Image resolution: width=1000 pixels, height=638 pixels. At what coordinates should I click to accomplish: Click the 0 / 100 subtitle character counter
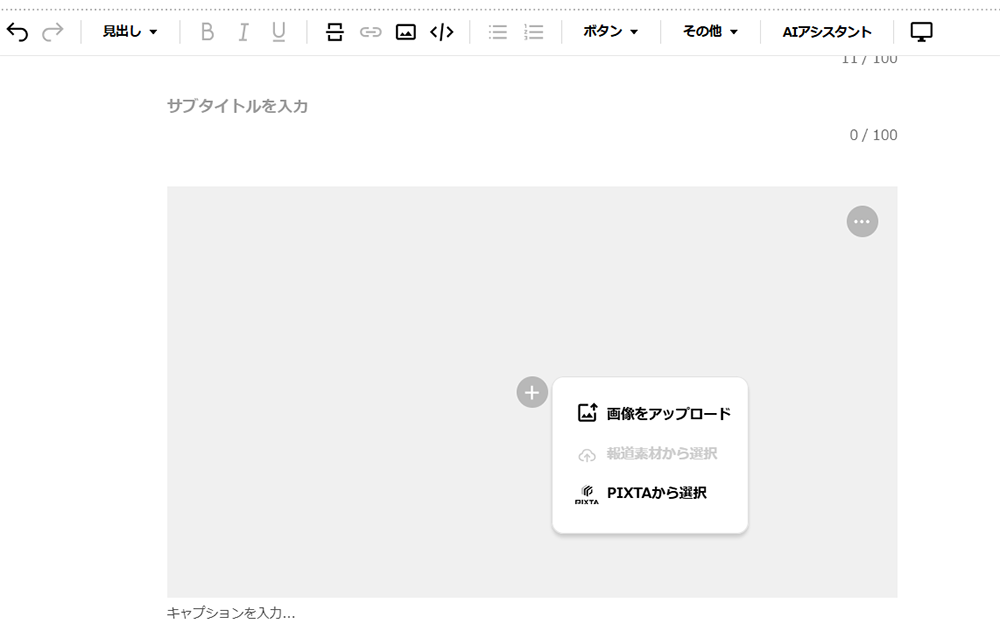[x=873, y=135]
